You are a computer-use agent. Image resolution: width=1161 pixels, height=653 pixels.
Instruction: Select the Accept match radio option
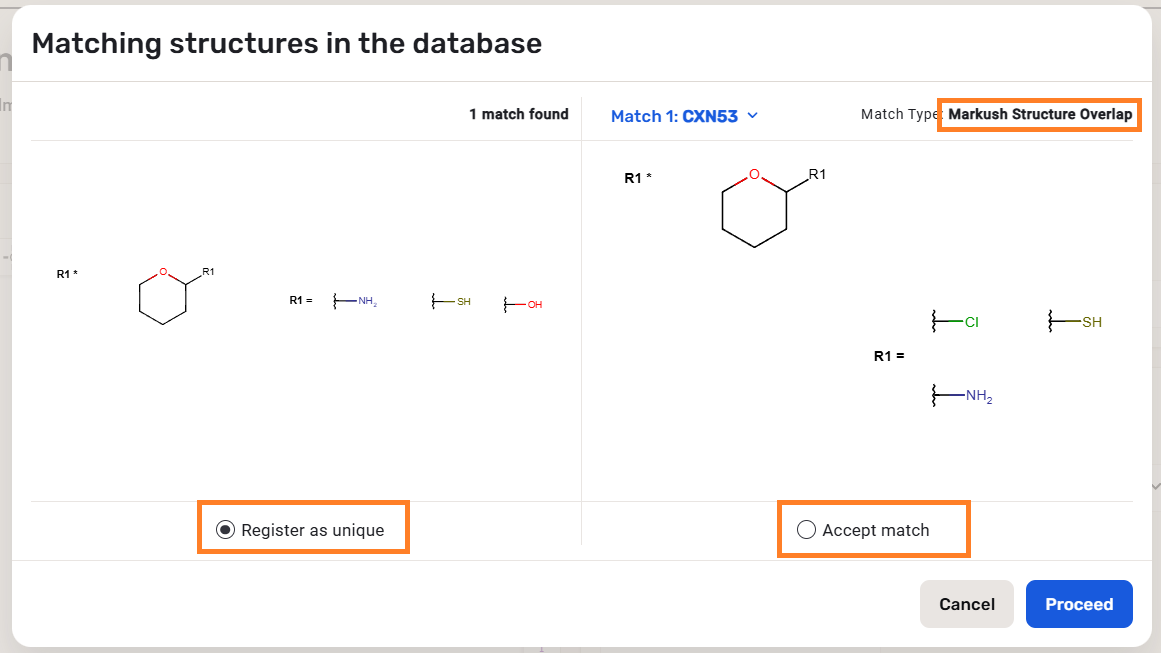tap(806, 530)
